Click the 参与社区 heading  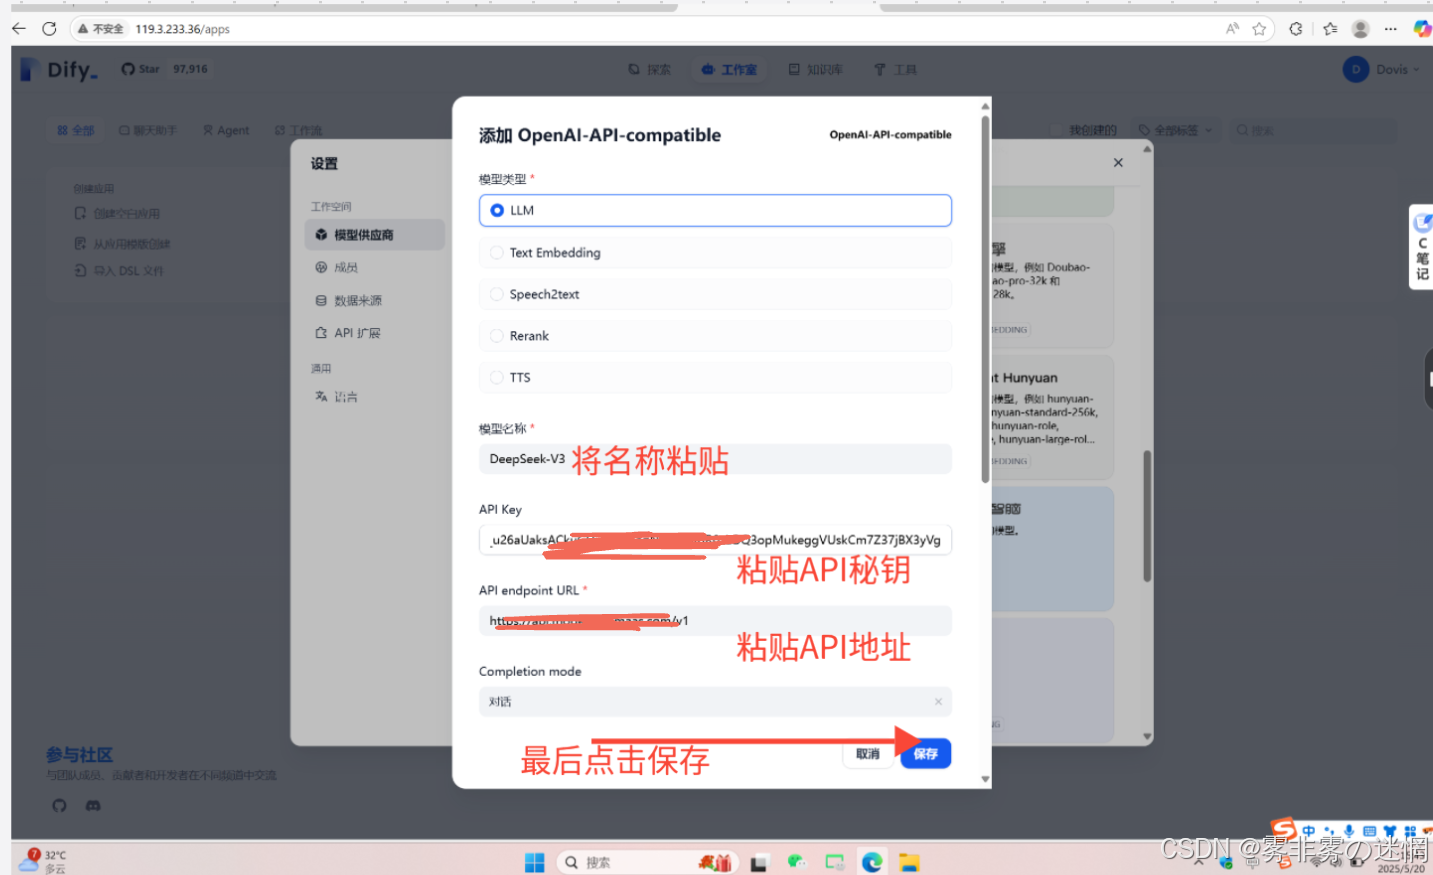coord(79,754)
